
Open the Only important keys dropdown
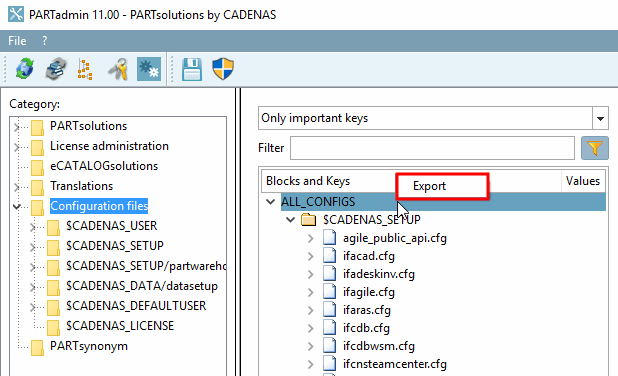point(600,118)
